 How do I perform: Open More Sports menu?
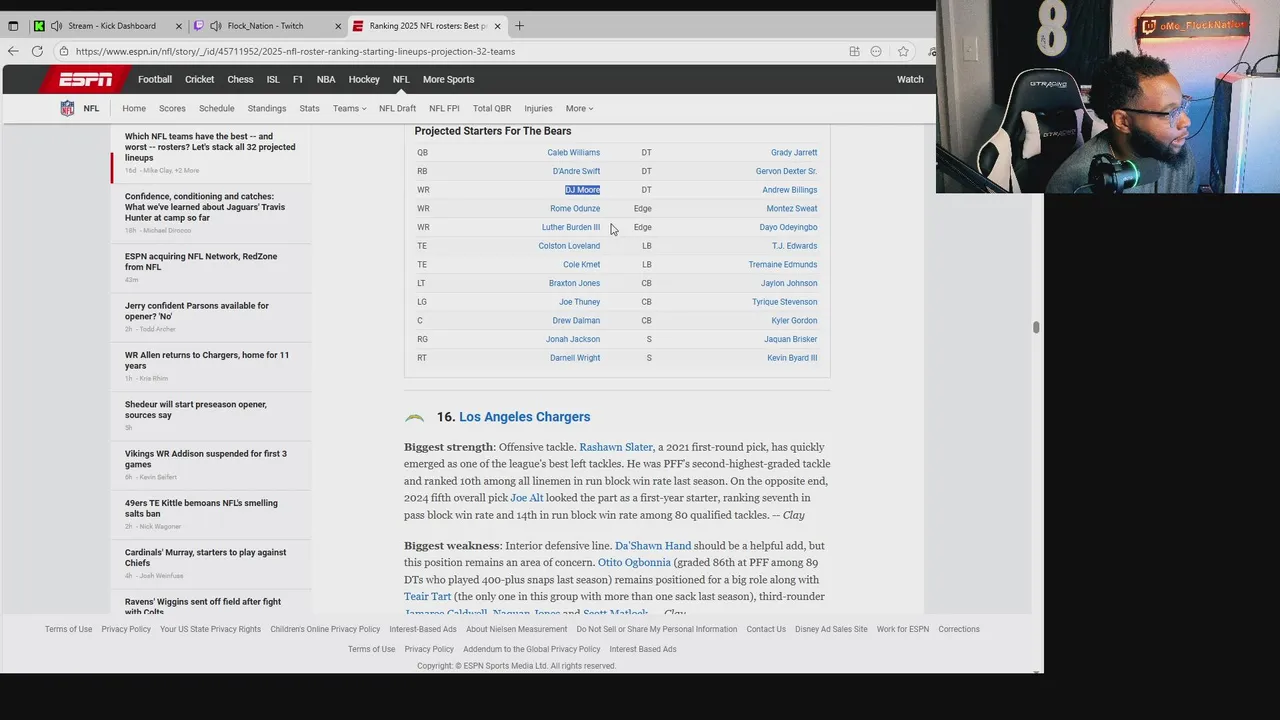[x=448, y=79]
